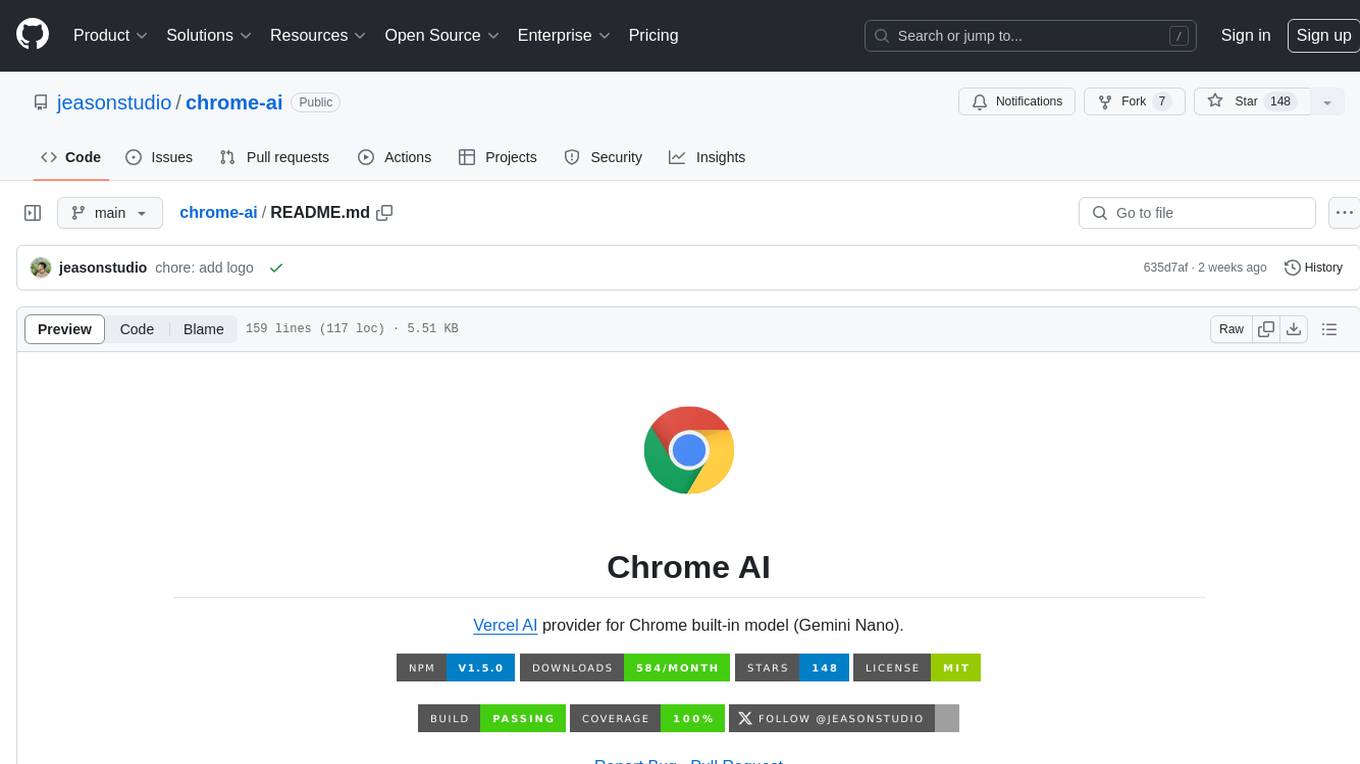Go to chrome-ai root in breadcrumb
Viewport: 1360px width, 764px height.
click(218, 212)
